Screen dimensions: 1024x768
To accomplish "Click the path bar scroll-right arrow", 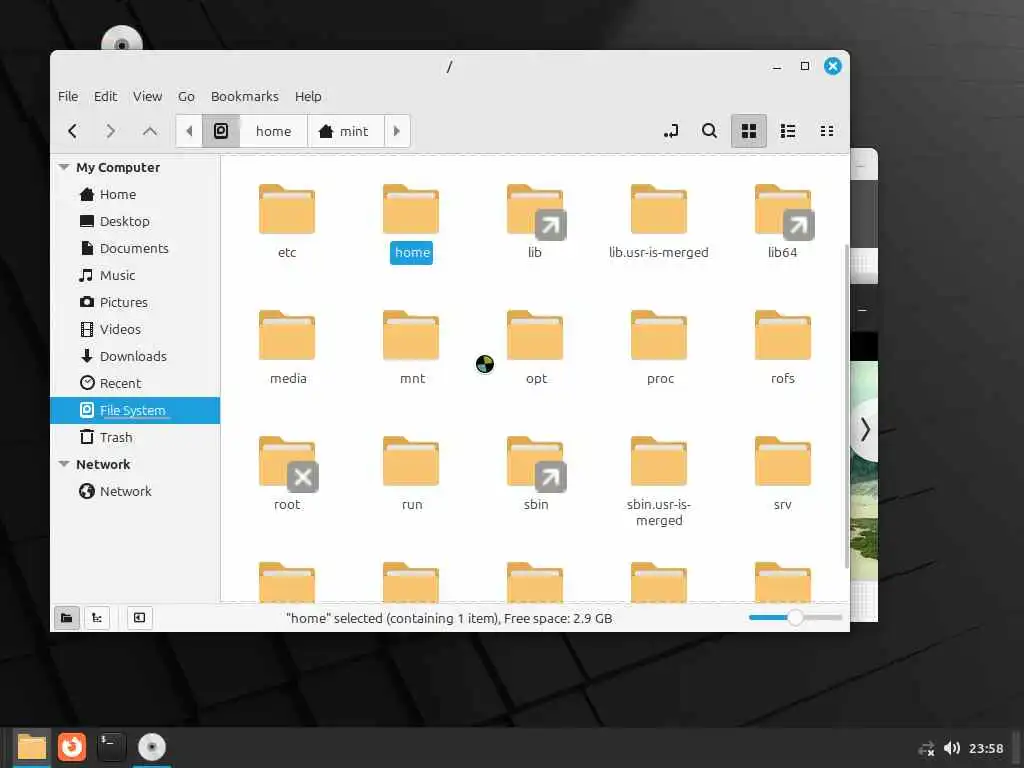I will coord(396,131).
